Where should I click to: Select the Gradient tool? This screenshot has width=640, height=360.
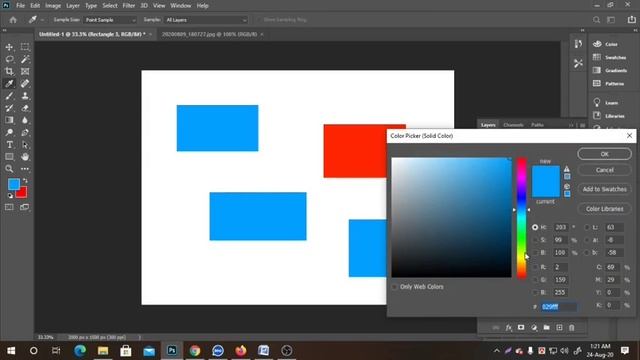(9, 120)
